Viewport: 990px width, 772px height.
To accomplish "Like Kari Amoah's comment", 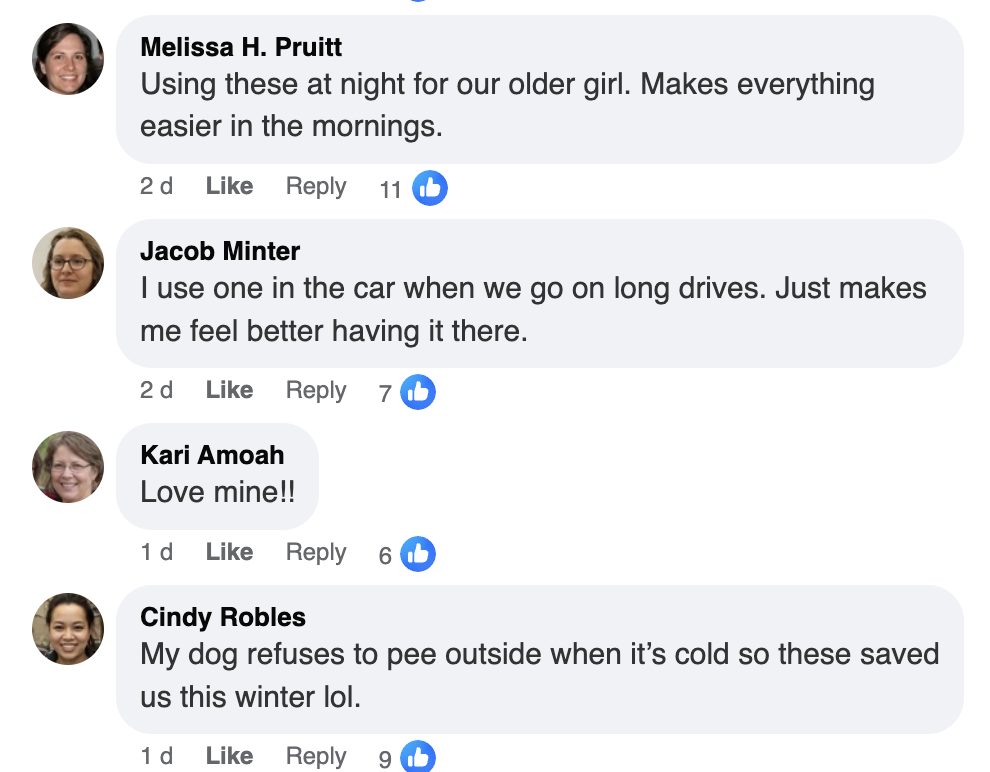I will tap(228, 551).
